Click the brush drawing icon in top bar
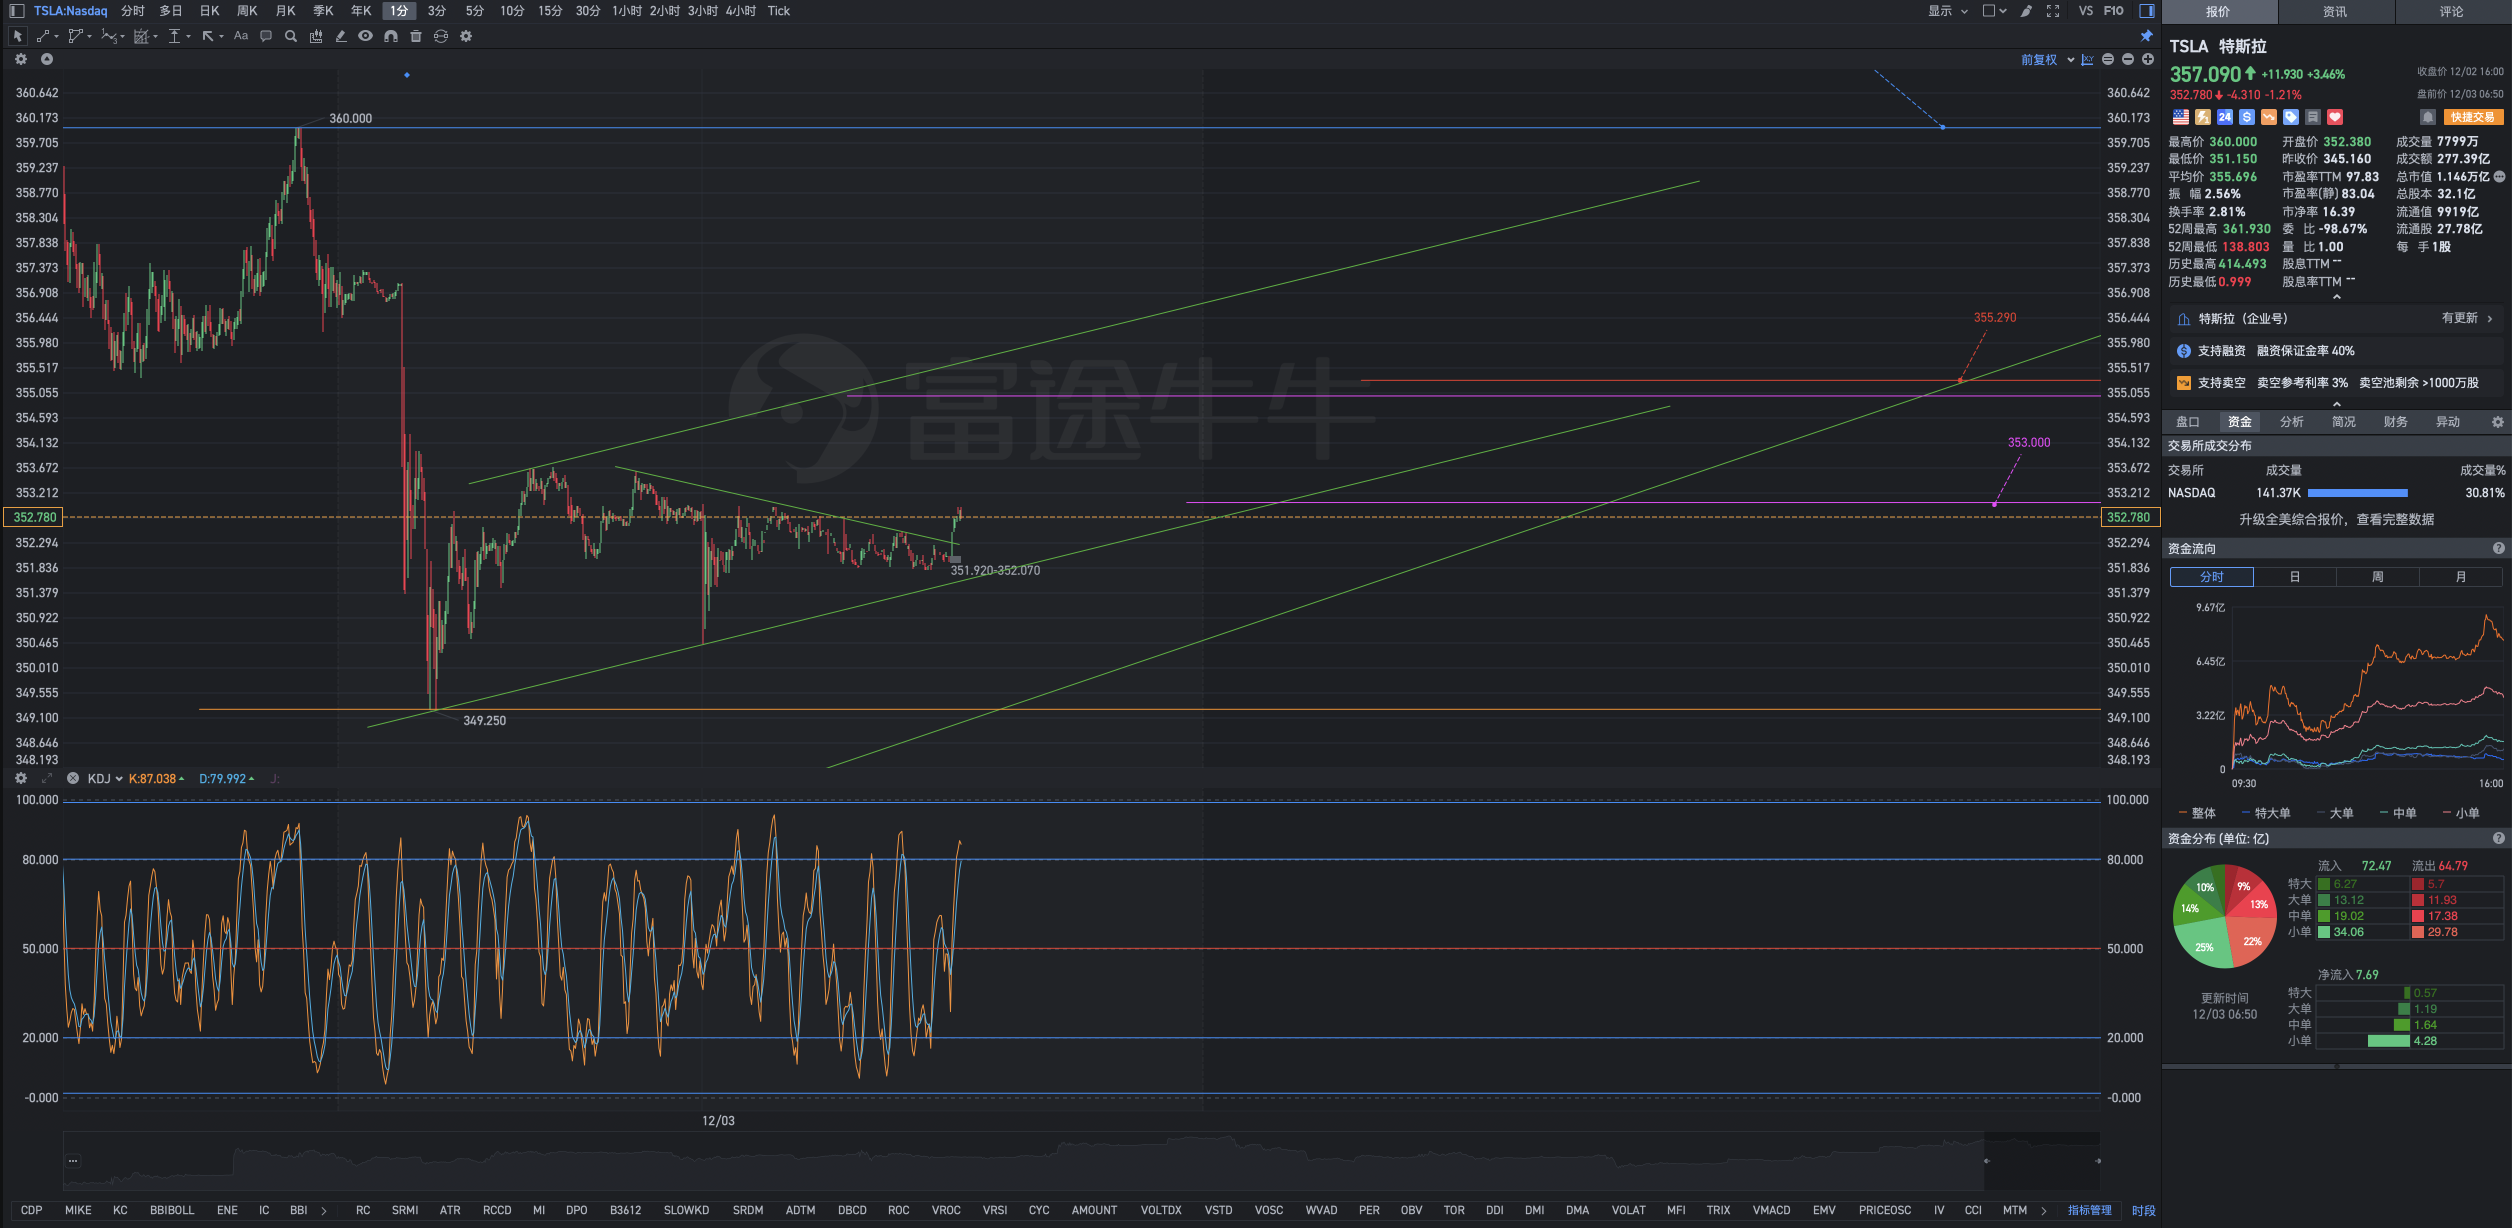The height and width of the screenshot is (1228, 2512). click(2026, 11)
